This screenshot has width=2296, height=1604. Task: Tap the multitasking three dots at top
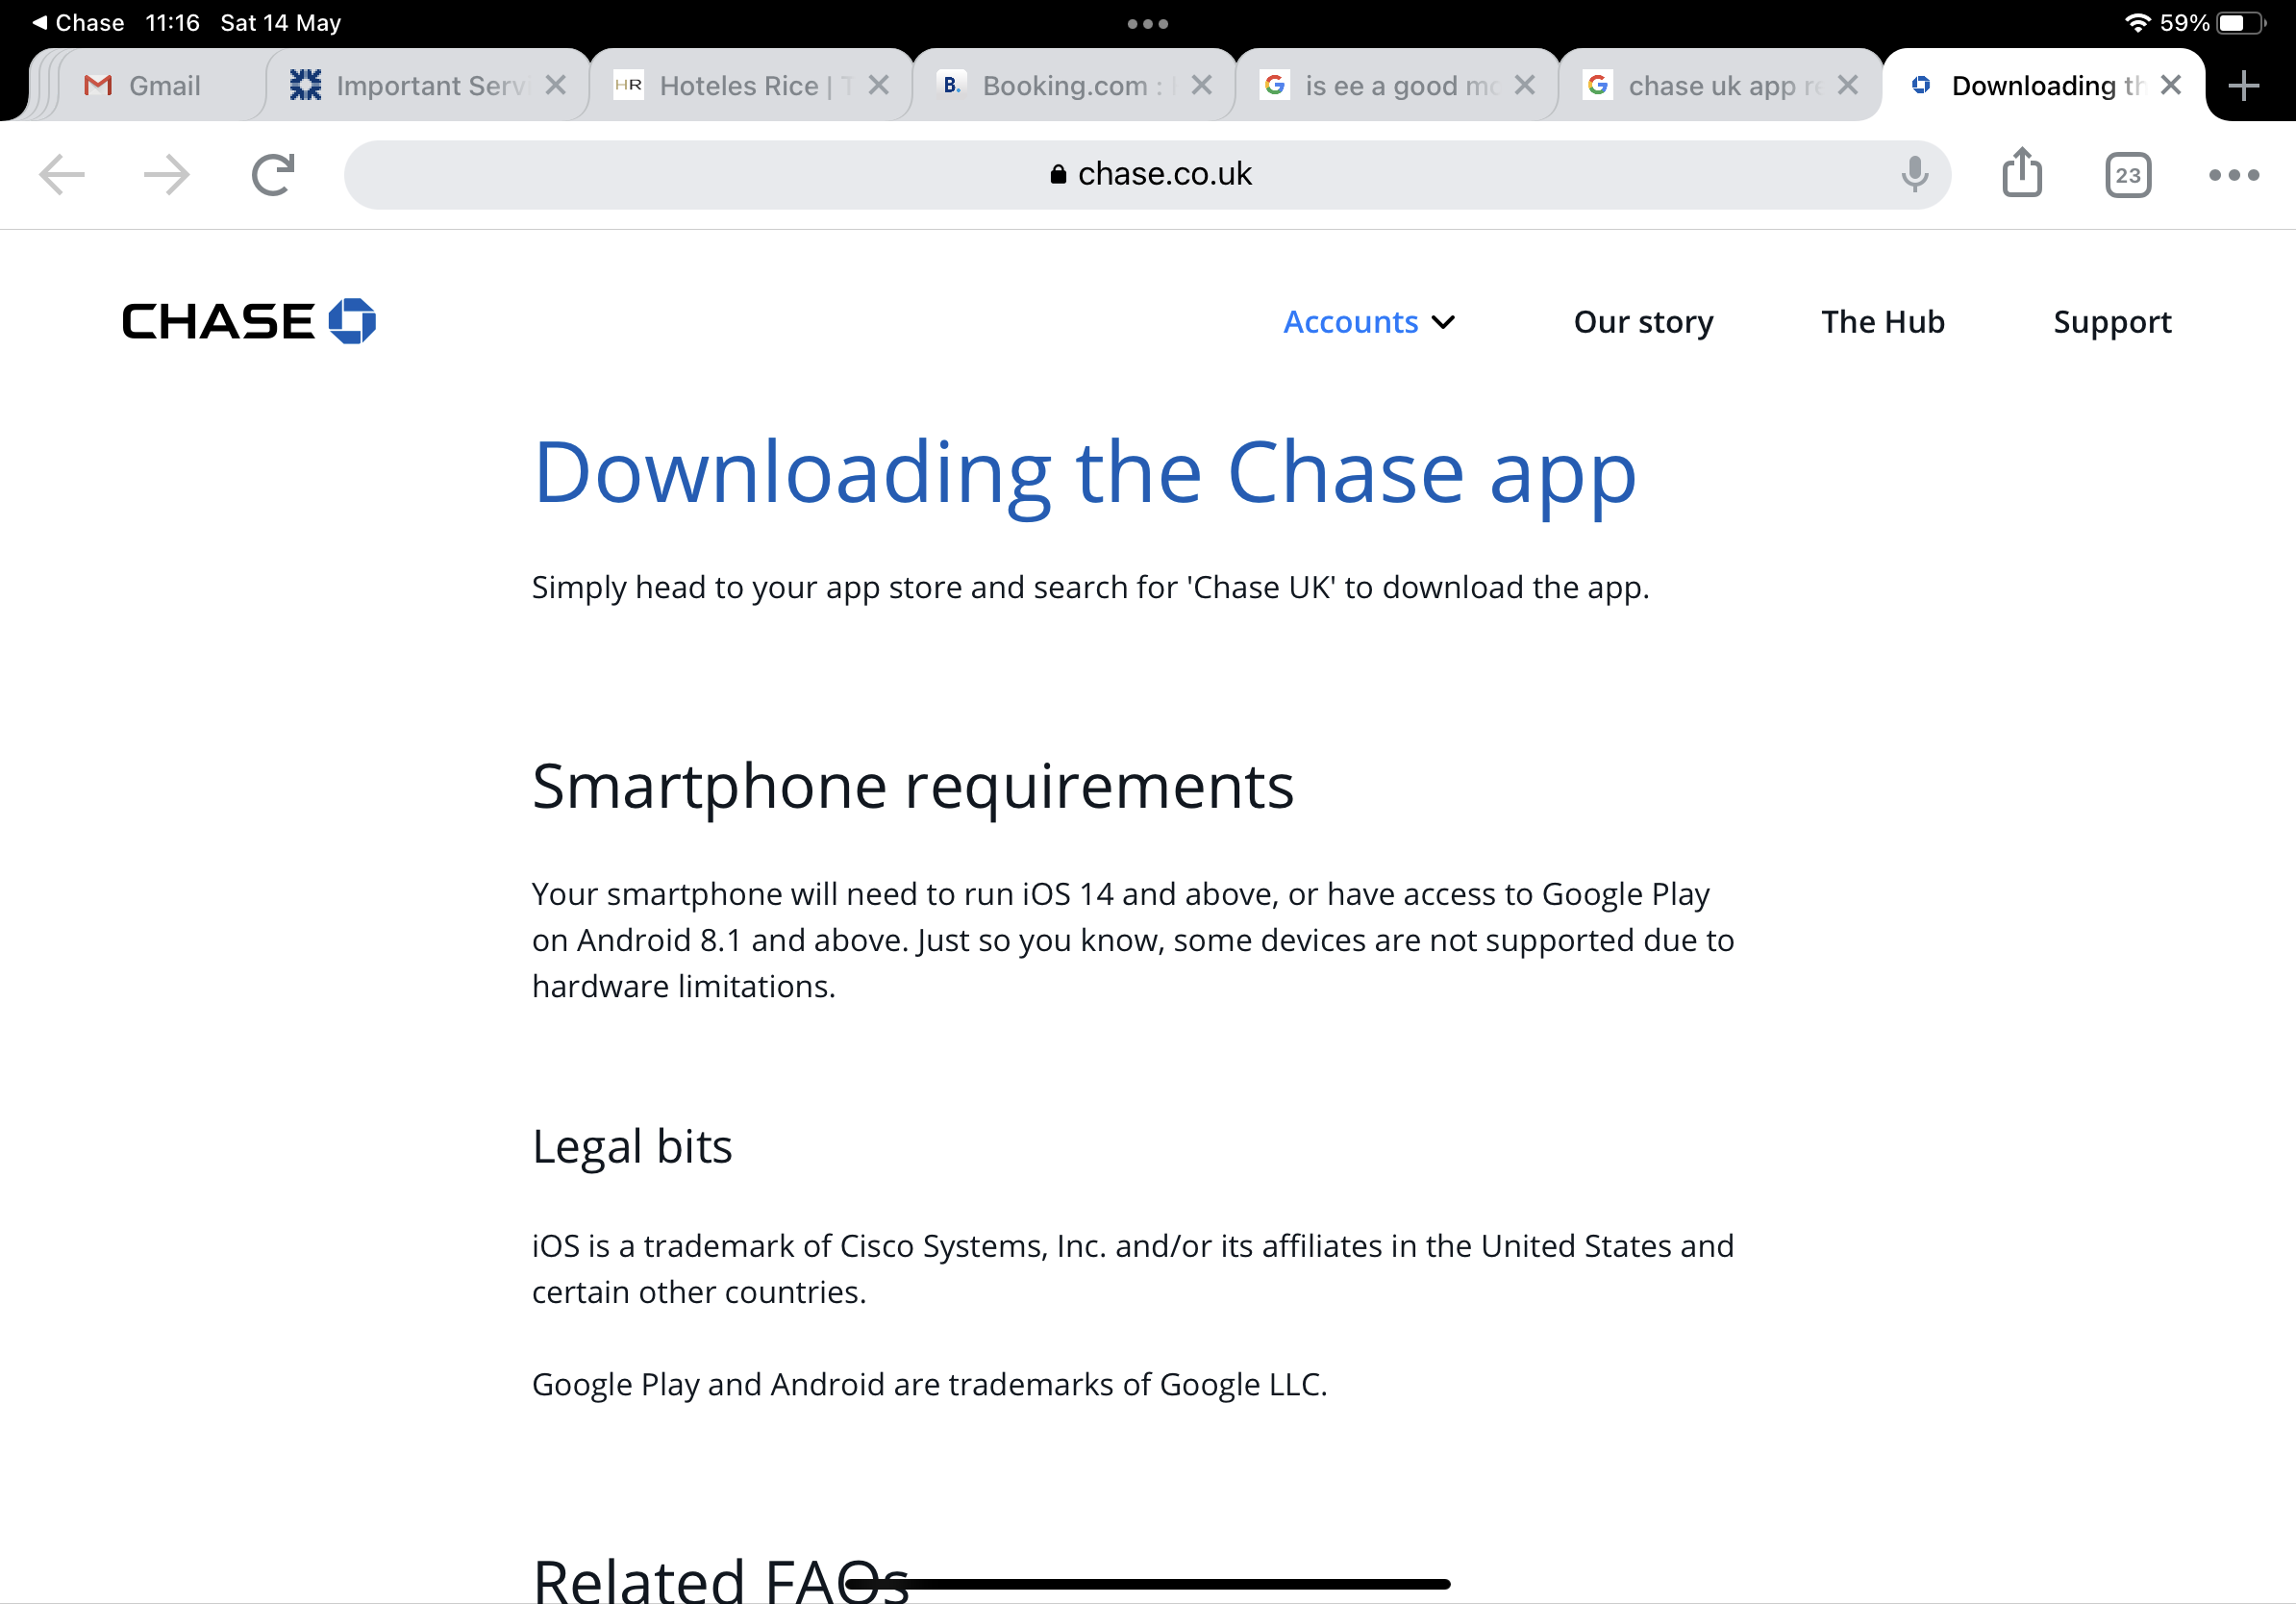point(1148,23)
